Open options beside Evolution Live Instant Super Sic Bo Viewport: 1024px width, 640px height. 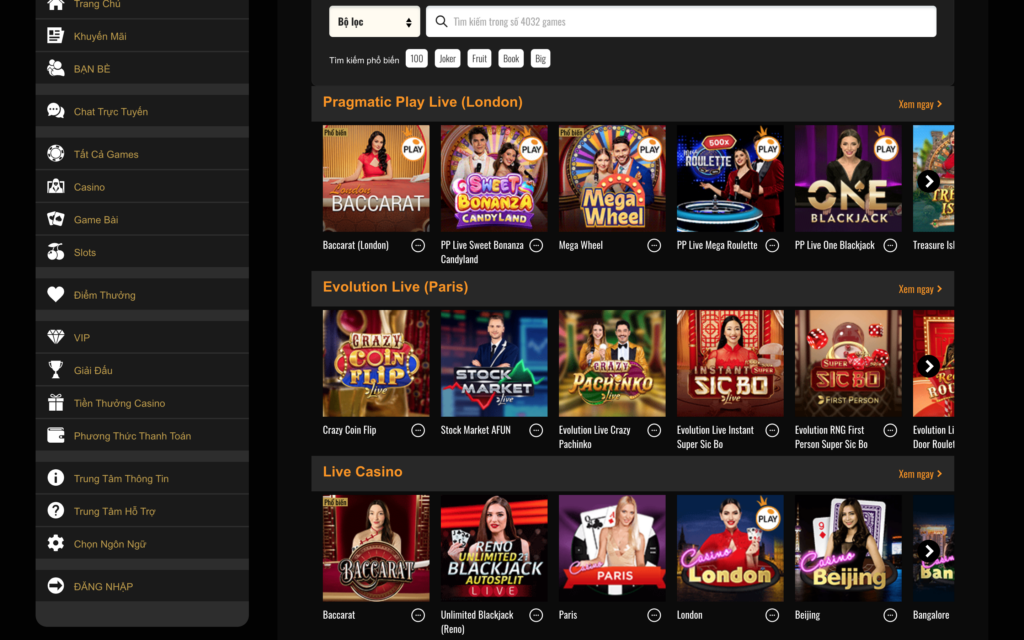point(772,430)
